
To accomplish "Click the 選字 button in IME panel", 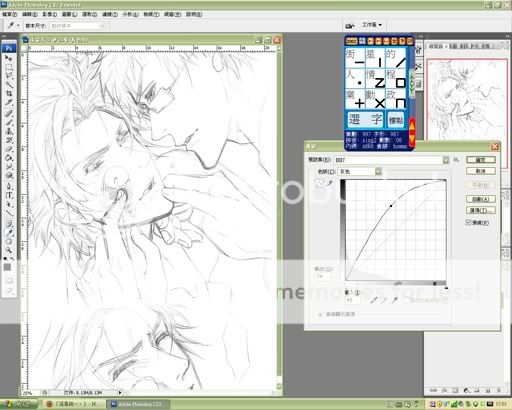I will pyautogui.click(x=365, y=119).
